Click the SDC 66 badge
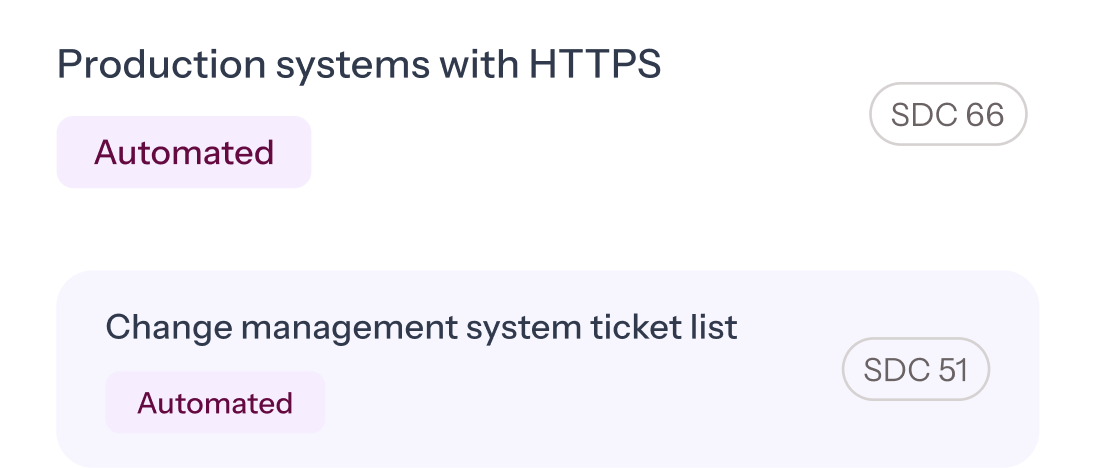 point(947,116)
